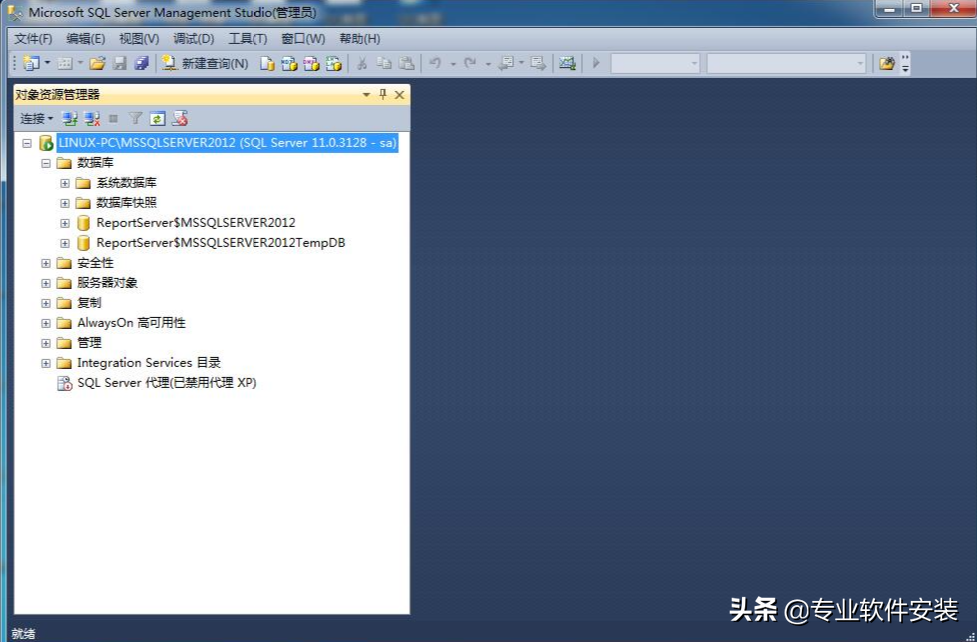977x642 pixels.
Task: Expand the Integration Services 目录 folder
Action: pos(45,363)
